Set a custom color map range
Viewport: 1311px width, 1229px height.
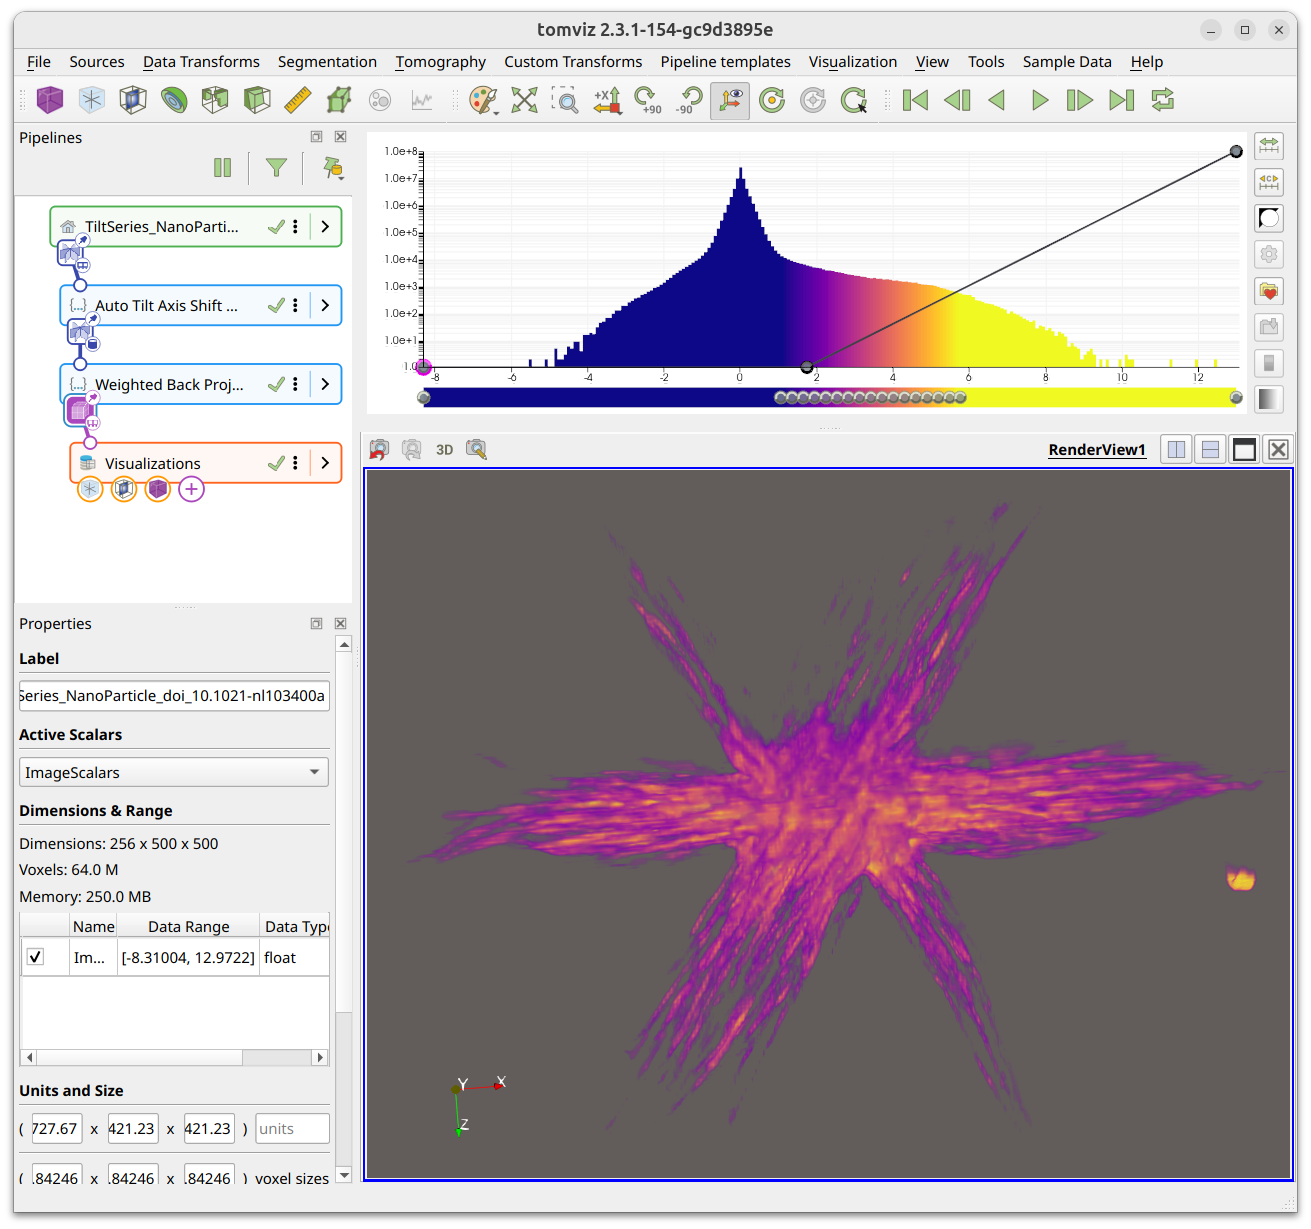1269,182
